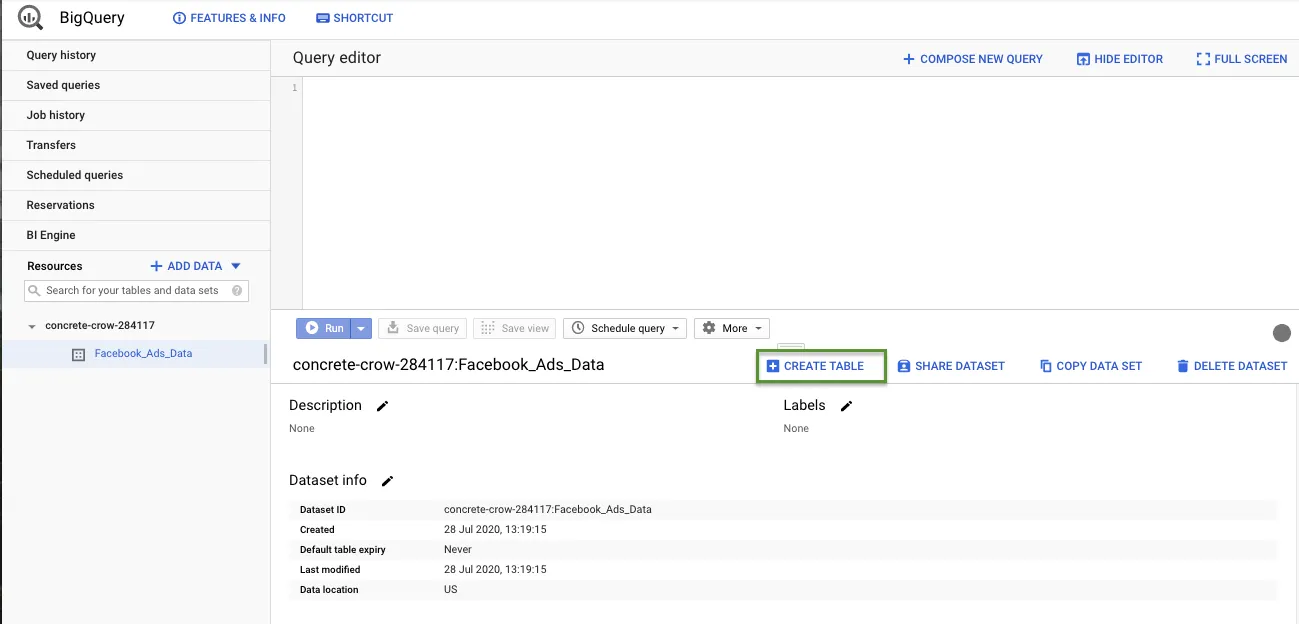Select Facebook_Ads_Data dataset in tree
Image resolution: width=1299 pixels, height=624 pixels.
[x=143, y=353]
